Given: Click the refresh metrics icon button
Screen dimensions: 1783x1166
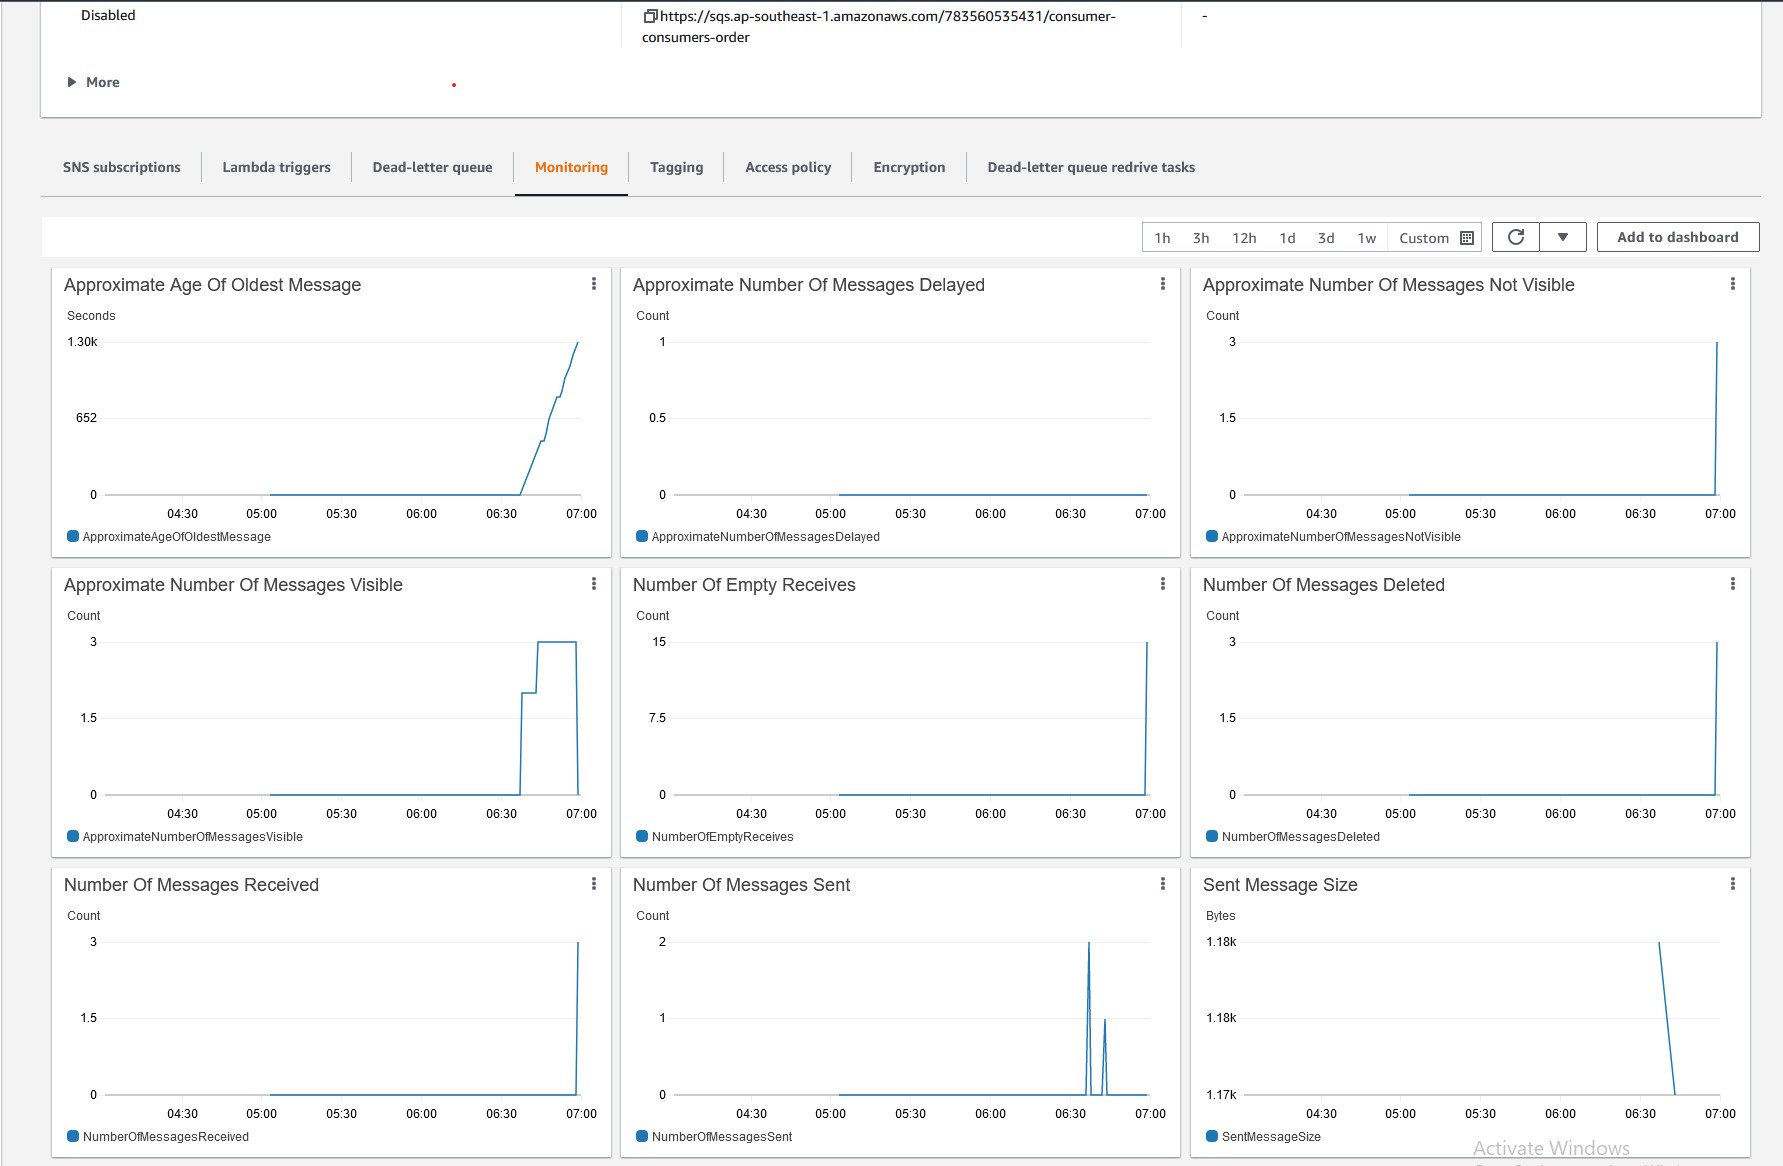Looking at the screenshot, I should pyautogui.click(x=1516, y=237).
